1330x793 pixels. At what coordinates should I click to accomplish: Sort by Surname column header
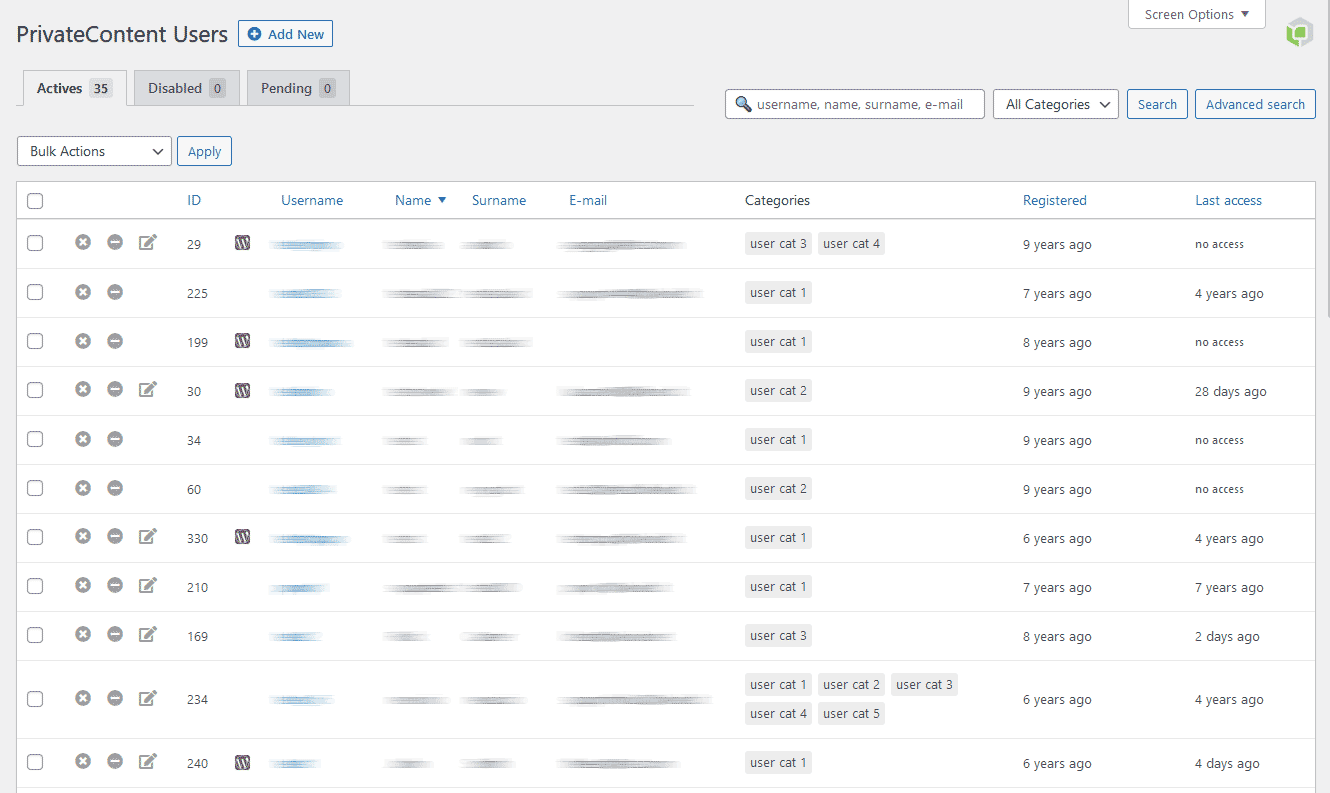tap(499, 200)
